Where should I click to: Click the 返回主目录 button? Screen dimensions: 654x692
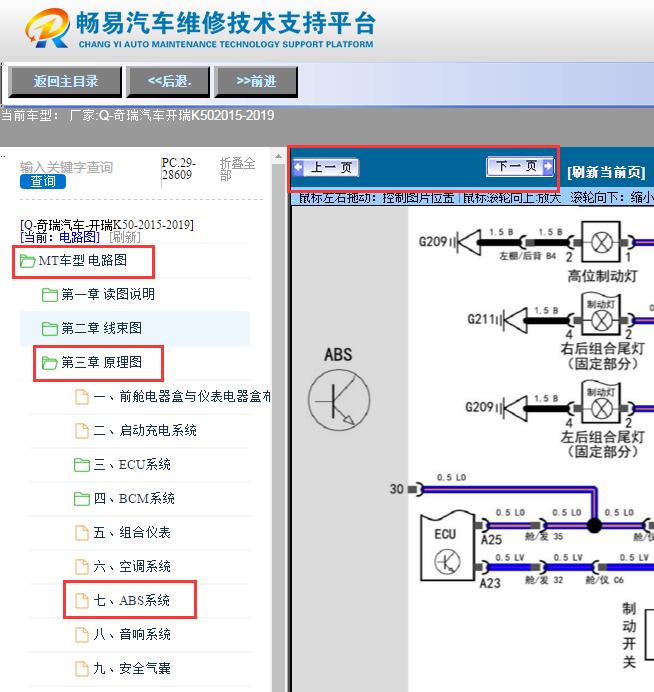click(65, 82)
